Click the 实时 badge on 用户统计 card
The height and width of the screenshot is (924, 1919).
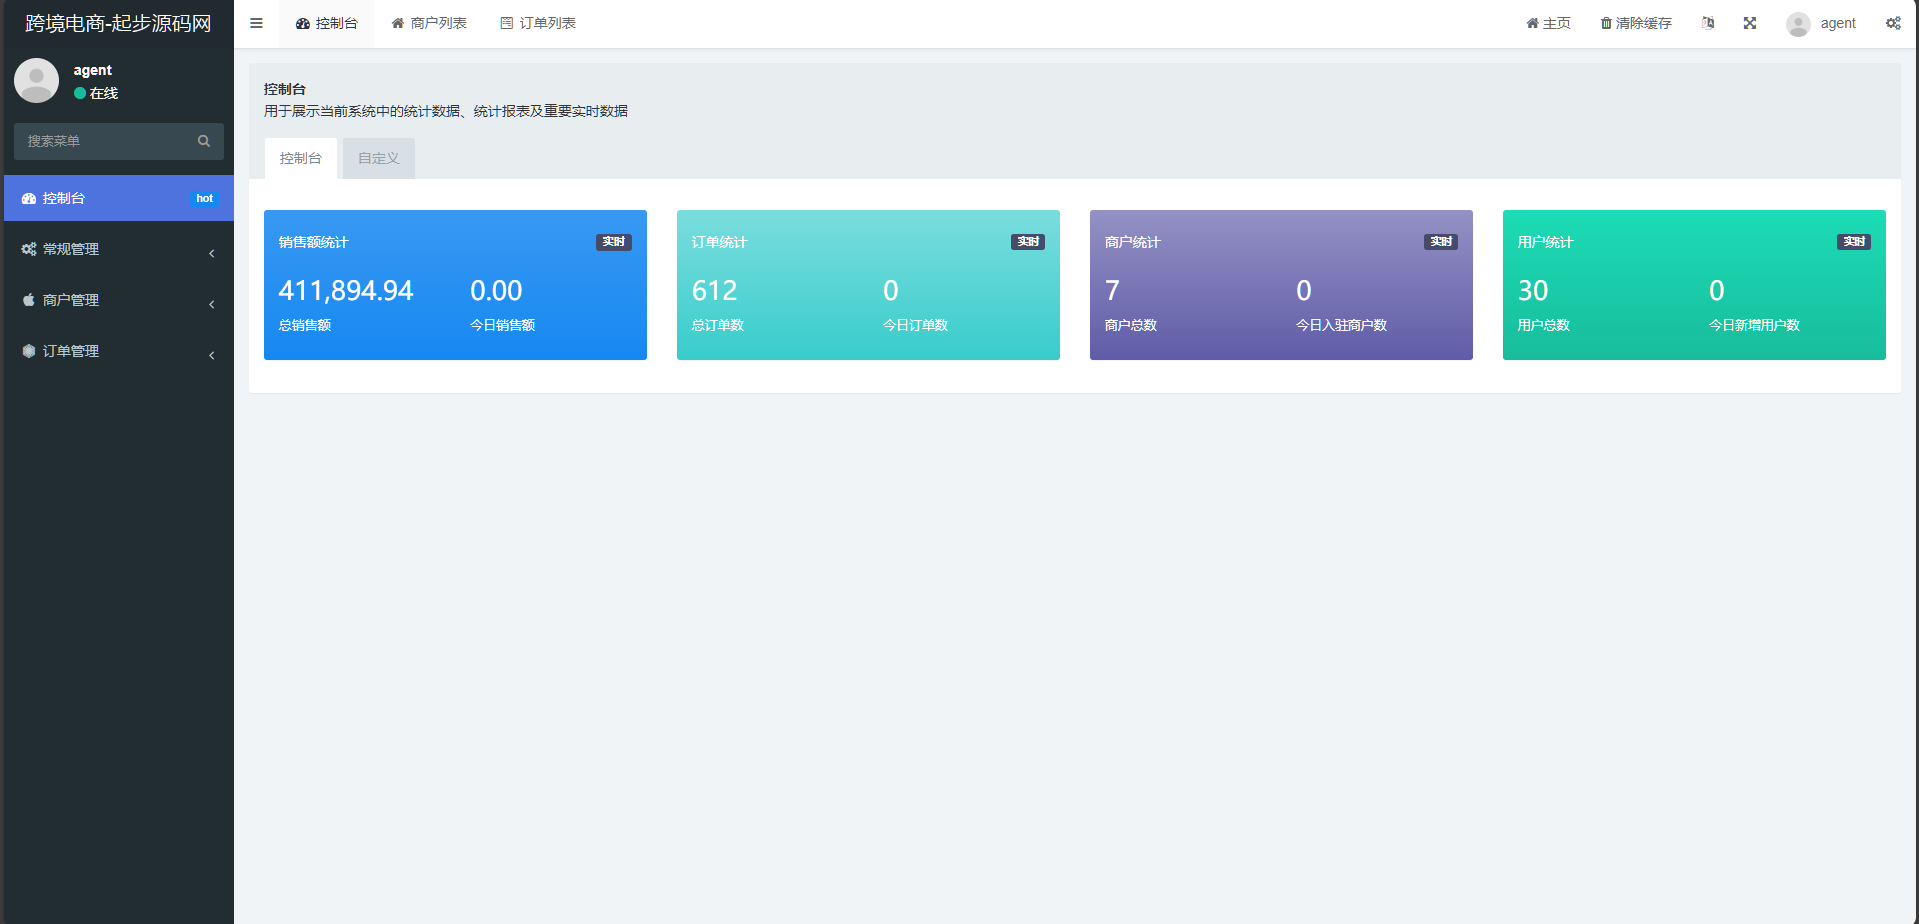(x=1854, y=242)
